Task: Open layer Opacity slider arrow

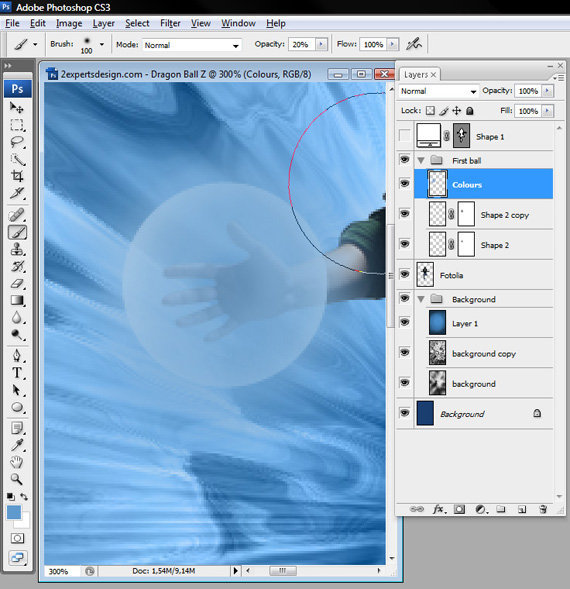Action: pos(547,91)
